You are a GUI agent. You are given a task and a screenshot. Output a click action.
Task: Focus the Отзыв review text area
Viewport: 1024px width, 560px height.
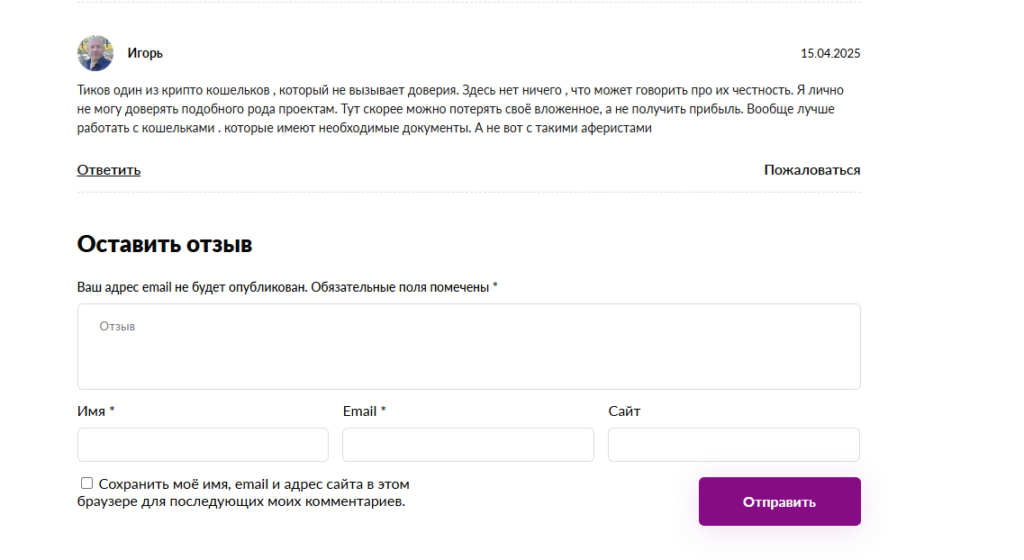[x=468, y=356]
